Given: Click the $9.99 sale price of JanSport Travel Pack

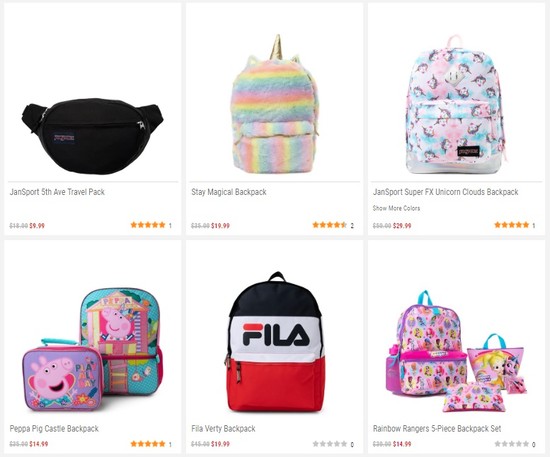Looking at the screenshot, I should click(37, 226).
